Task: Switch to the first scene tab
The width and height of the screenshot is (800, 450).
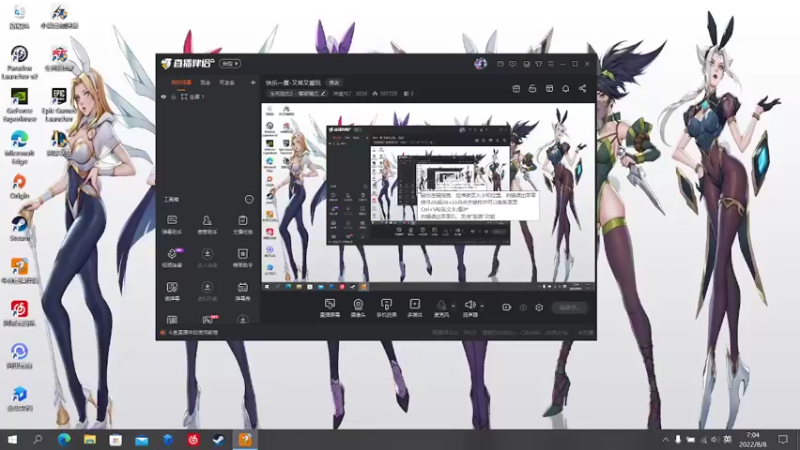Action: pyautogui.click(x=181, y=82)
